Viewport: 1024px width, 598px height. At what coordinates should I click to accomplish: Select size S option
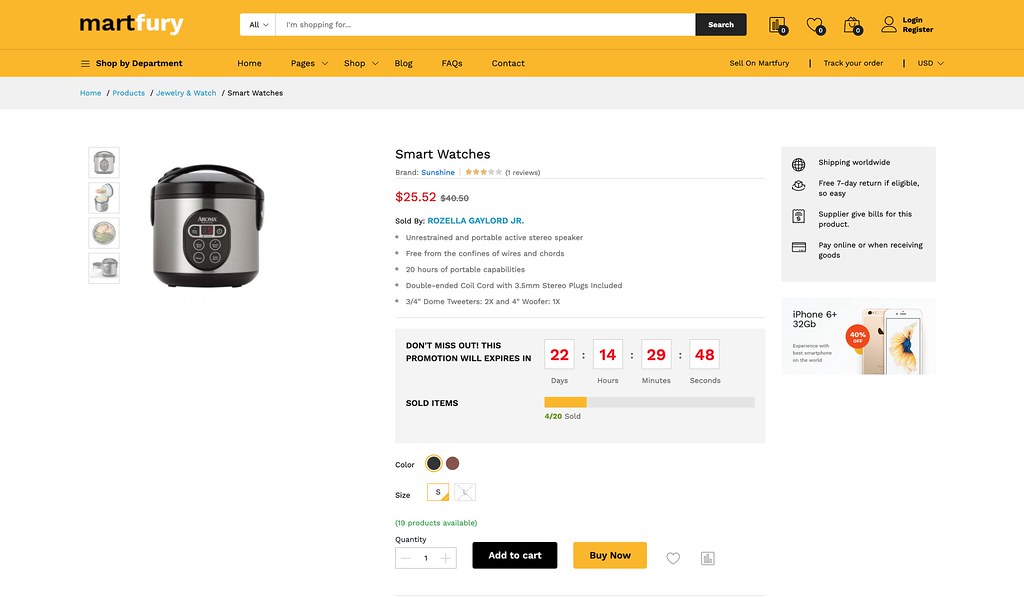pos(438,492)
